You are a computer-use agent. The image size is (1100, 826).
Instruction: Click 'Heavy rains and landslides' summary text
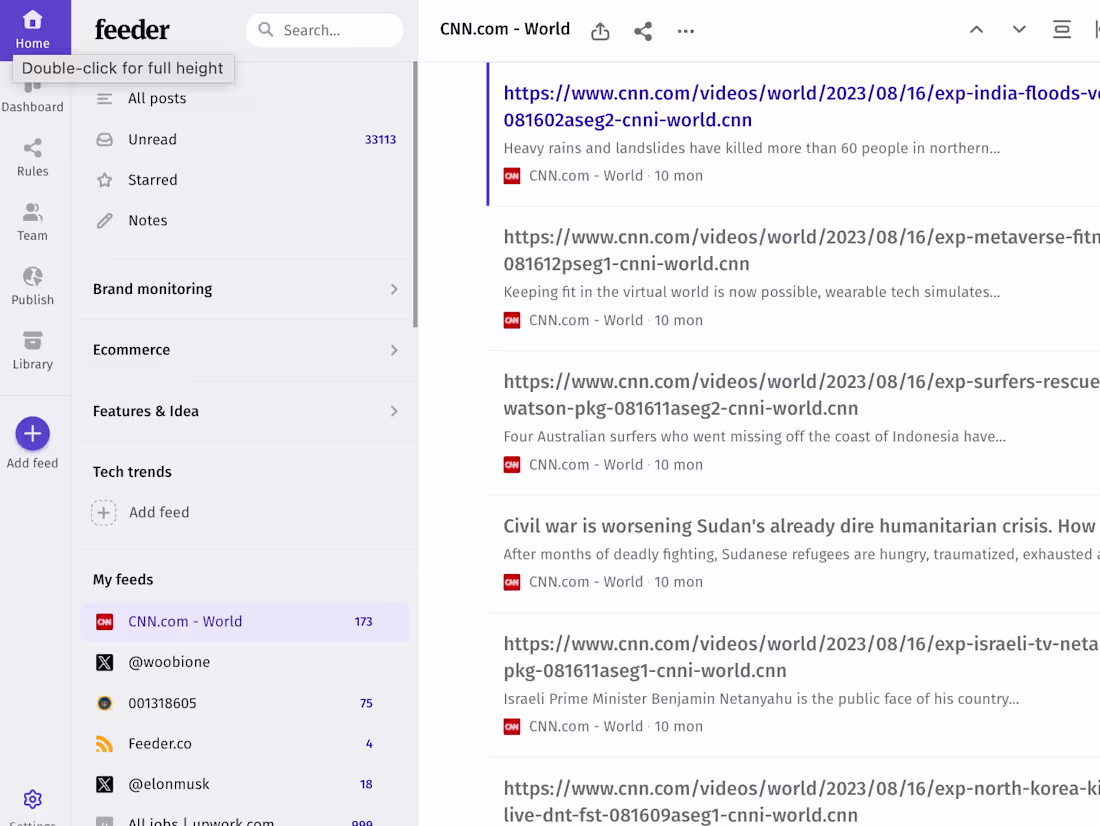[x=751, y=148]
